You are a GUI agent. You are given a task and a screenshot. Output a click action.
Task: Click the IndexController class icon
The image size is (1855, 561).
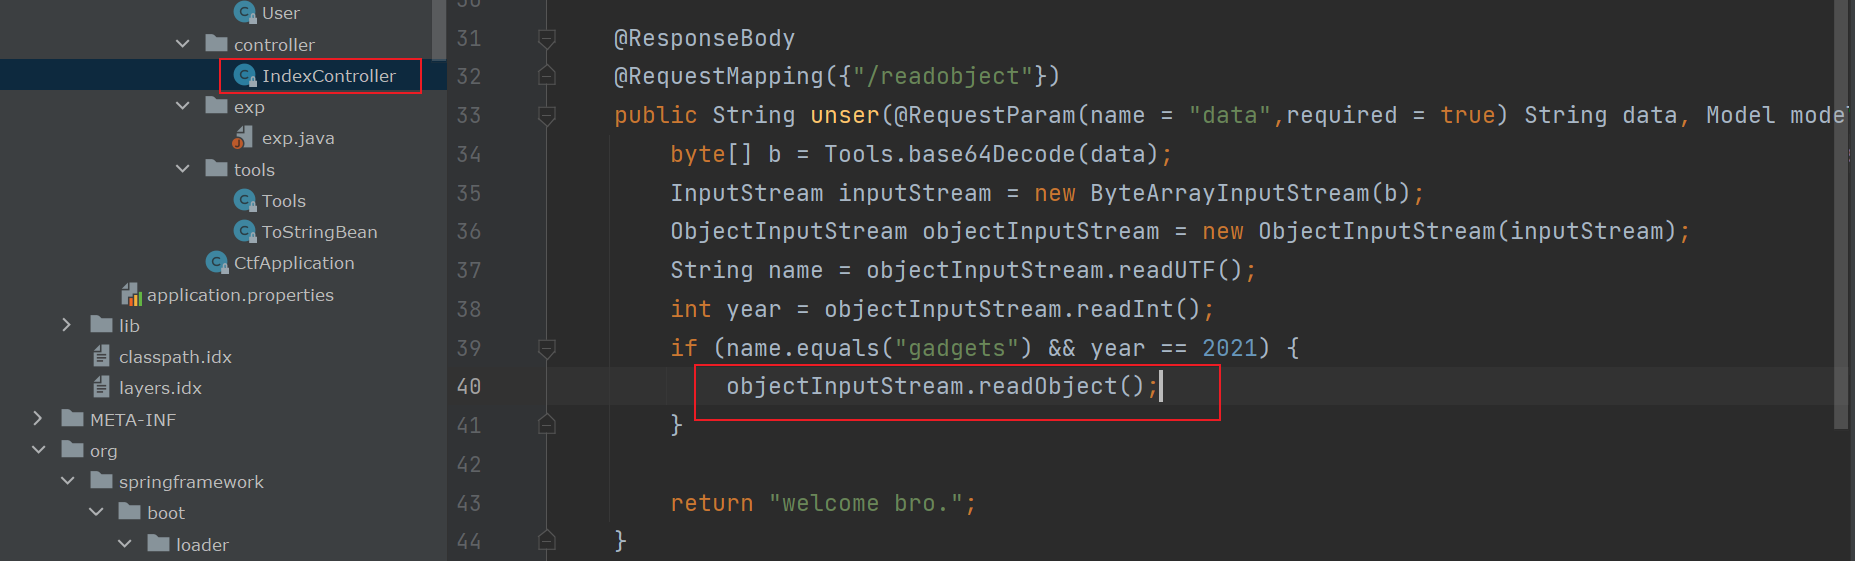click(245, 75)
